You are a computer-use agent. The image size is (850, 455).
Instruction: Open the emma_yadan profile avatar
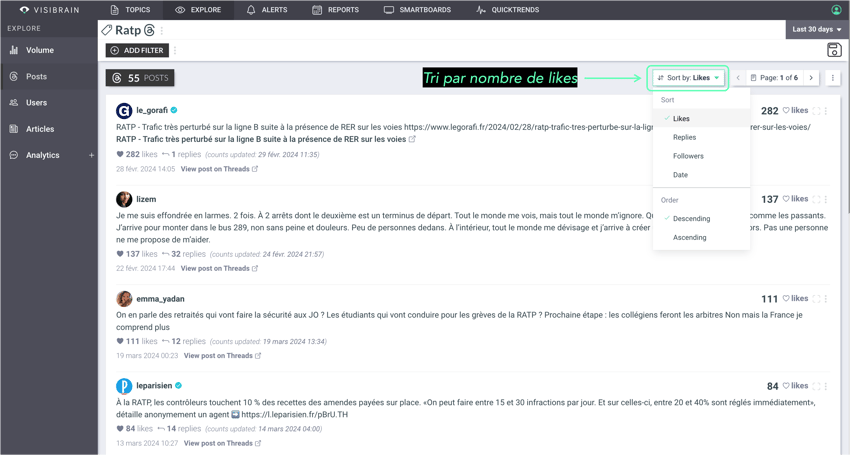tap(124, 299)
